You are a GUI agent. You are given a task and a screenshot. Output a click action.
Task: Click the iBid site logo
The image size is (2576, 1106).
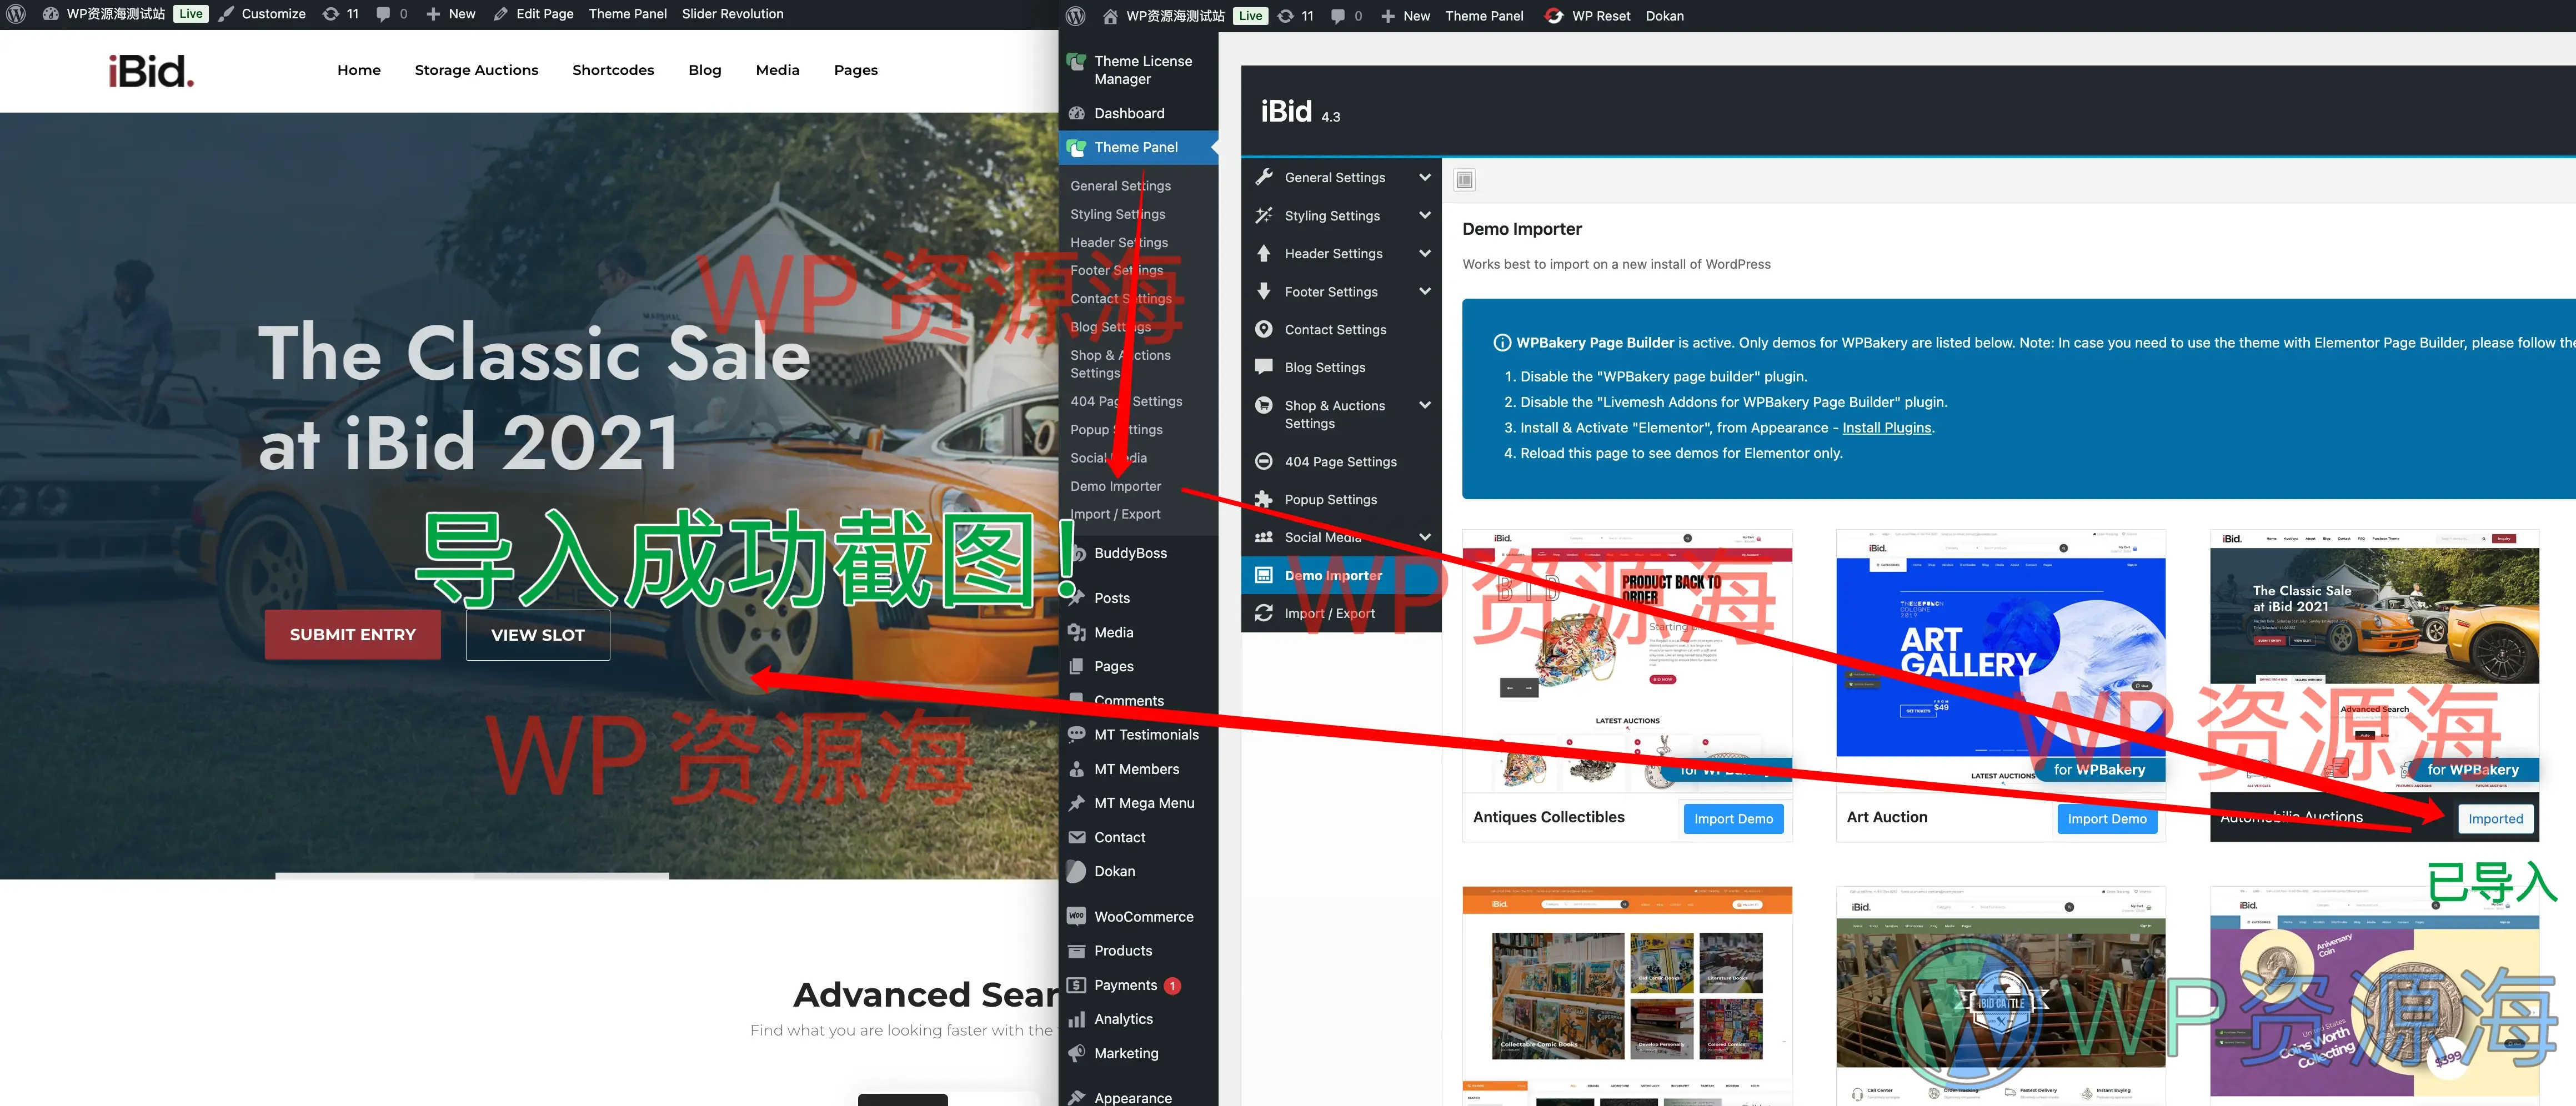pyautogui.click(x=151, y=71)
